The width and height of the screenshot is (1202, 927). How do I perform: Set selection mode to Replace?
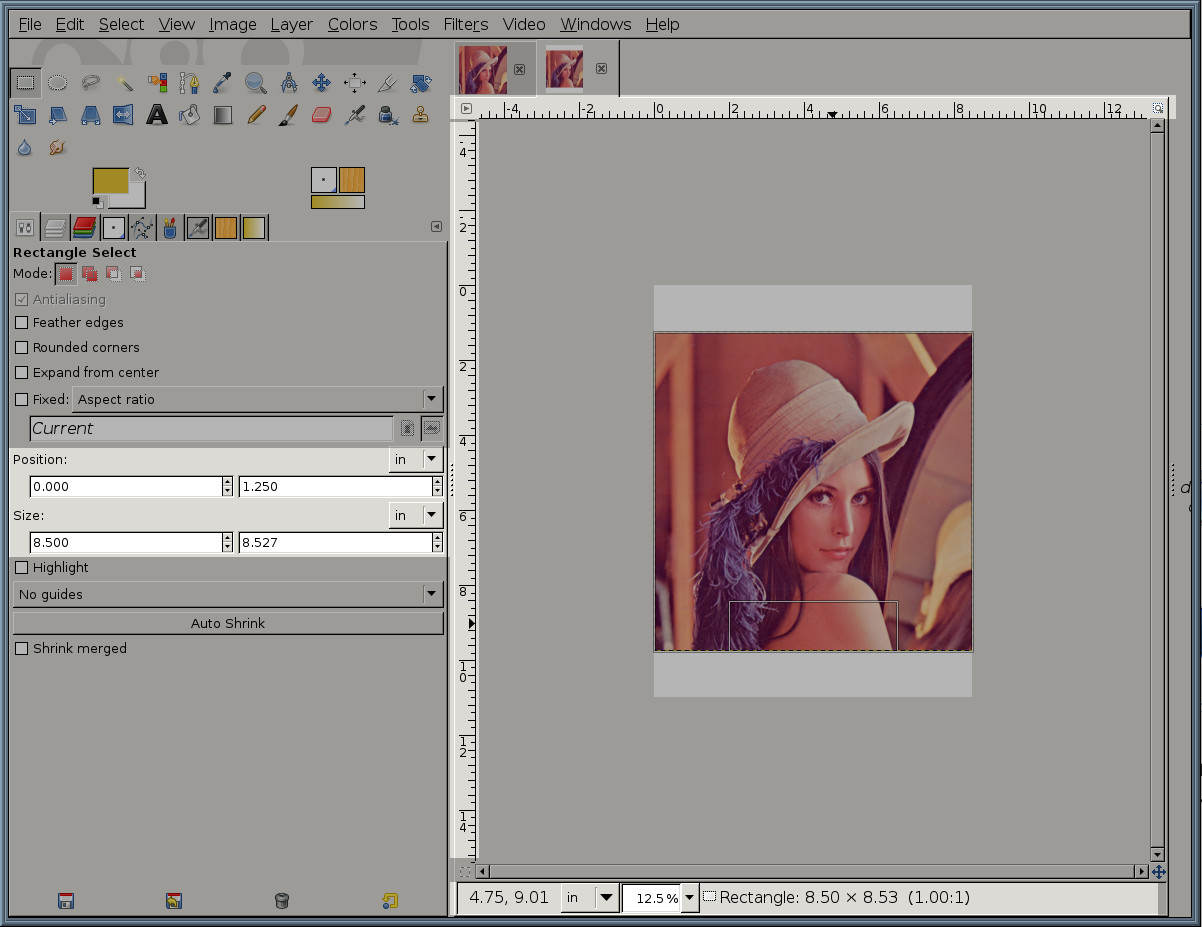pyautogui.click(x=66, y=273)
